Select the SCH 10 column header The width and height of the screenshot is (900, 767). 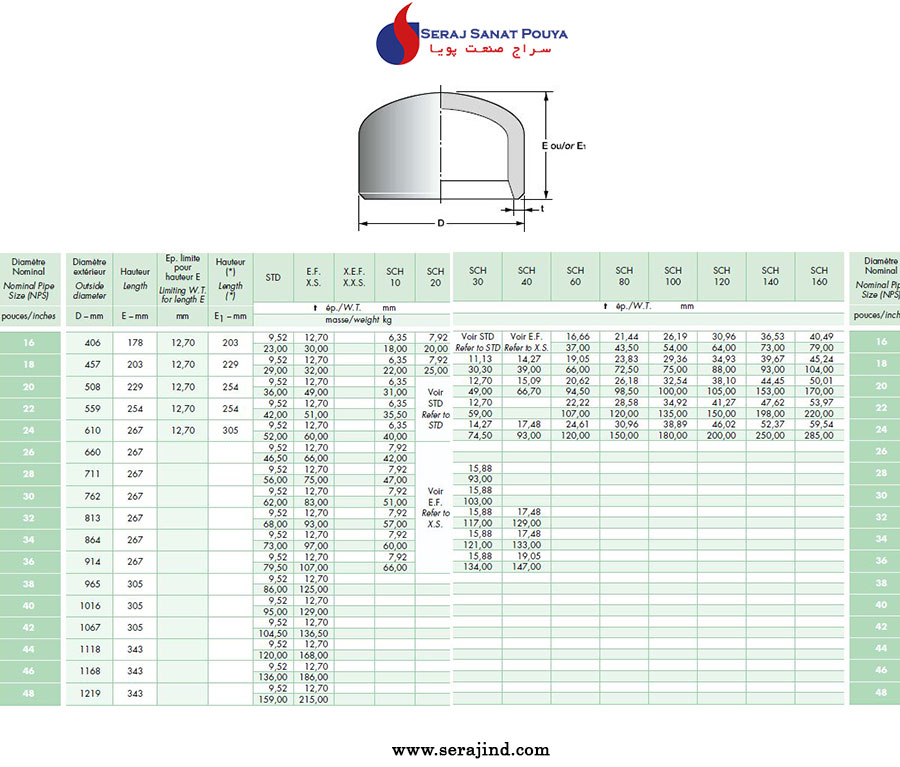point(395,276)
